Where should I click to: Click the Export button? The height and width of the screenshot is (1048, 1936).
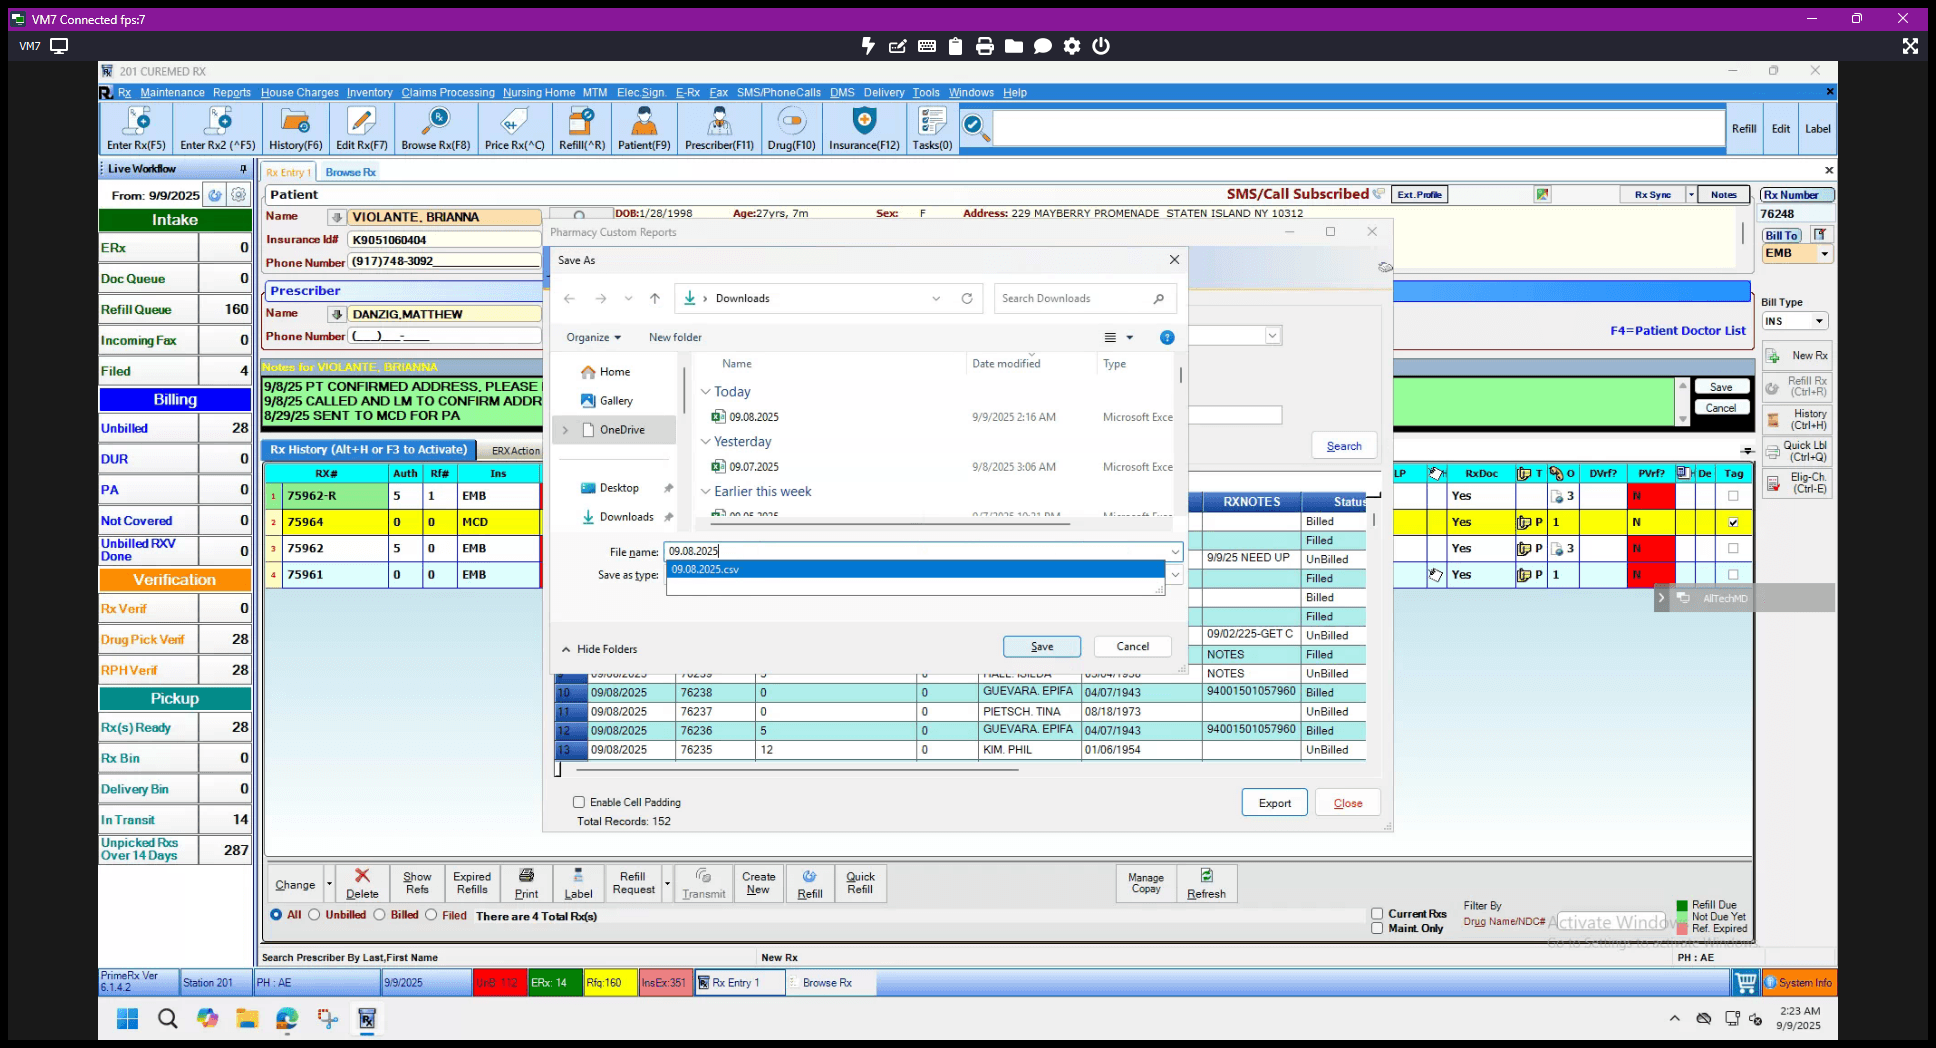(1275, 803)
